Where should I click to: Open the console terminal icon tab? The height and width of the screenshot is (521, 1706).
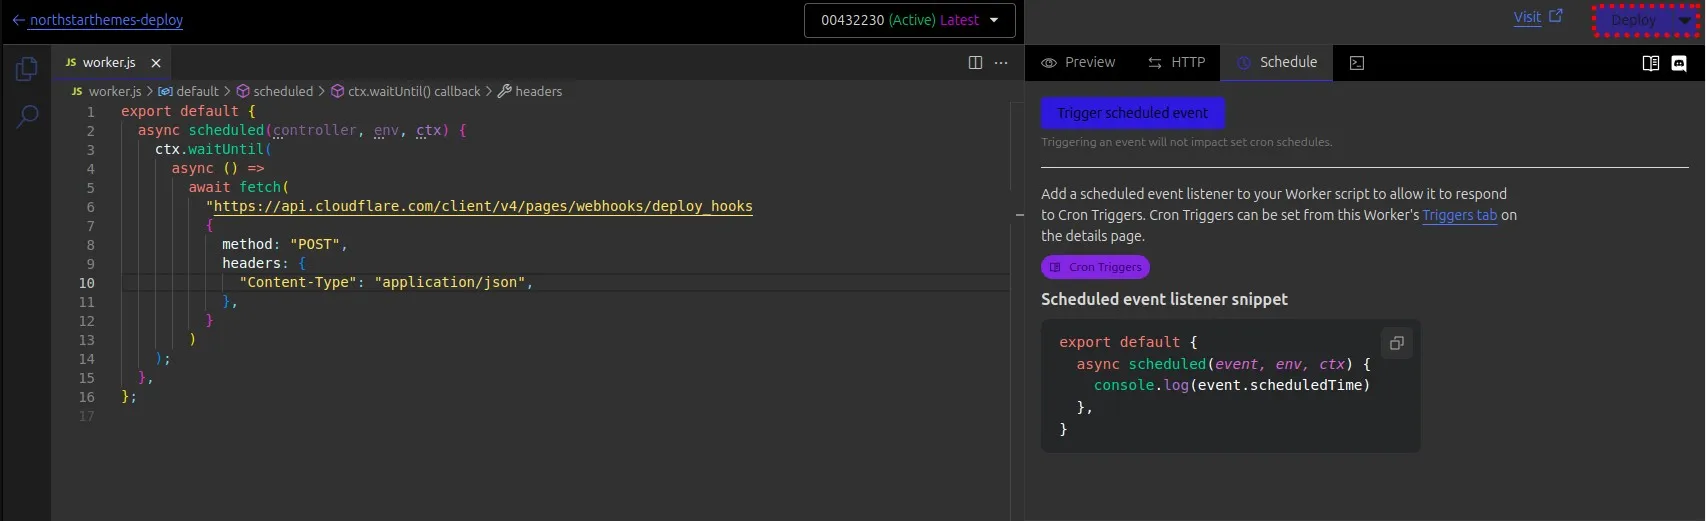click(x=1357, y=63)
